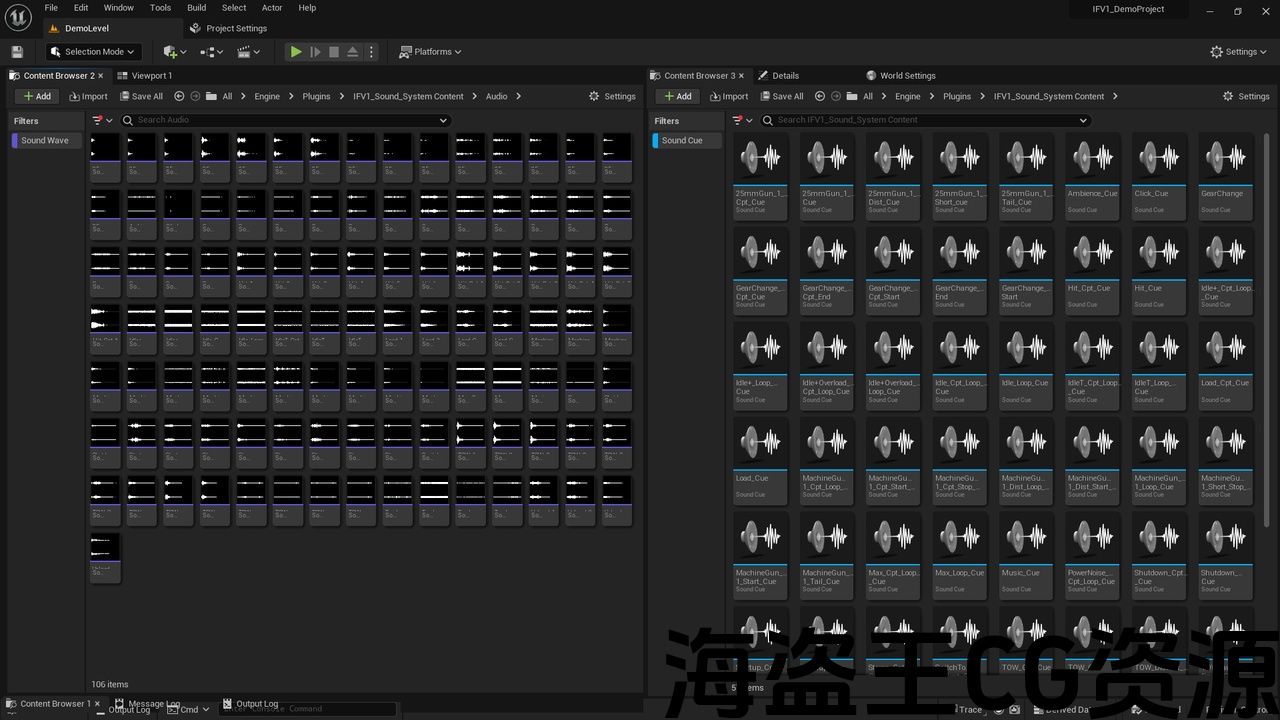Open the Selection Mode dropdown
Image resolution: width=1280 pixels, height=720 pixels.
(x=93, y=52)
